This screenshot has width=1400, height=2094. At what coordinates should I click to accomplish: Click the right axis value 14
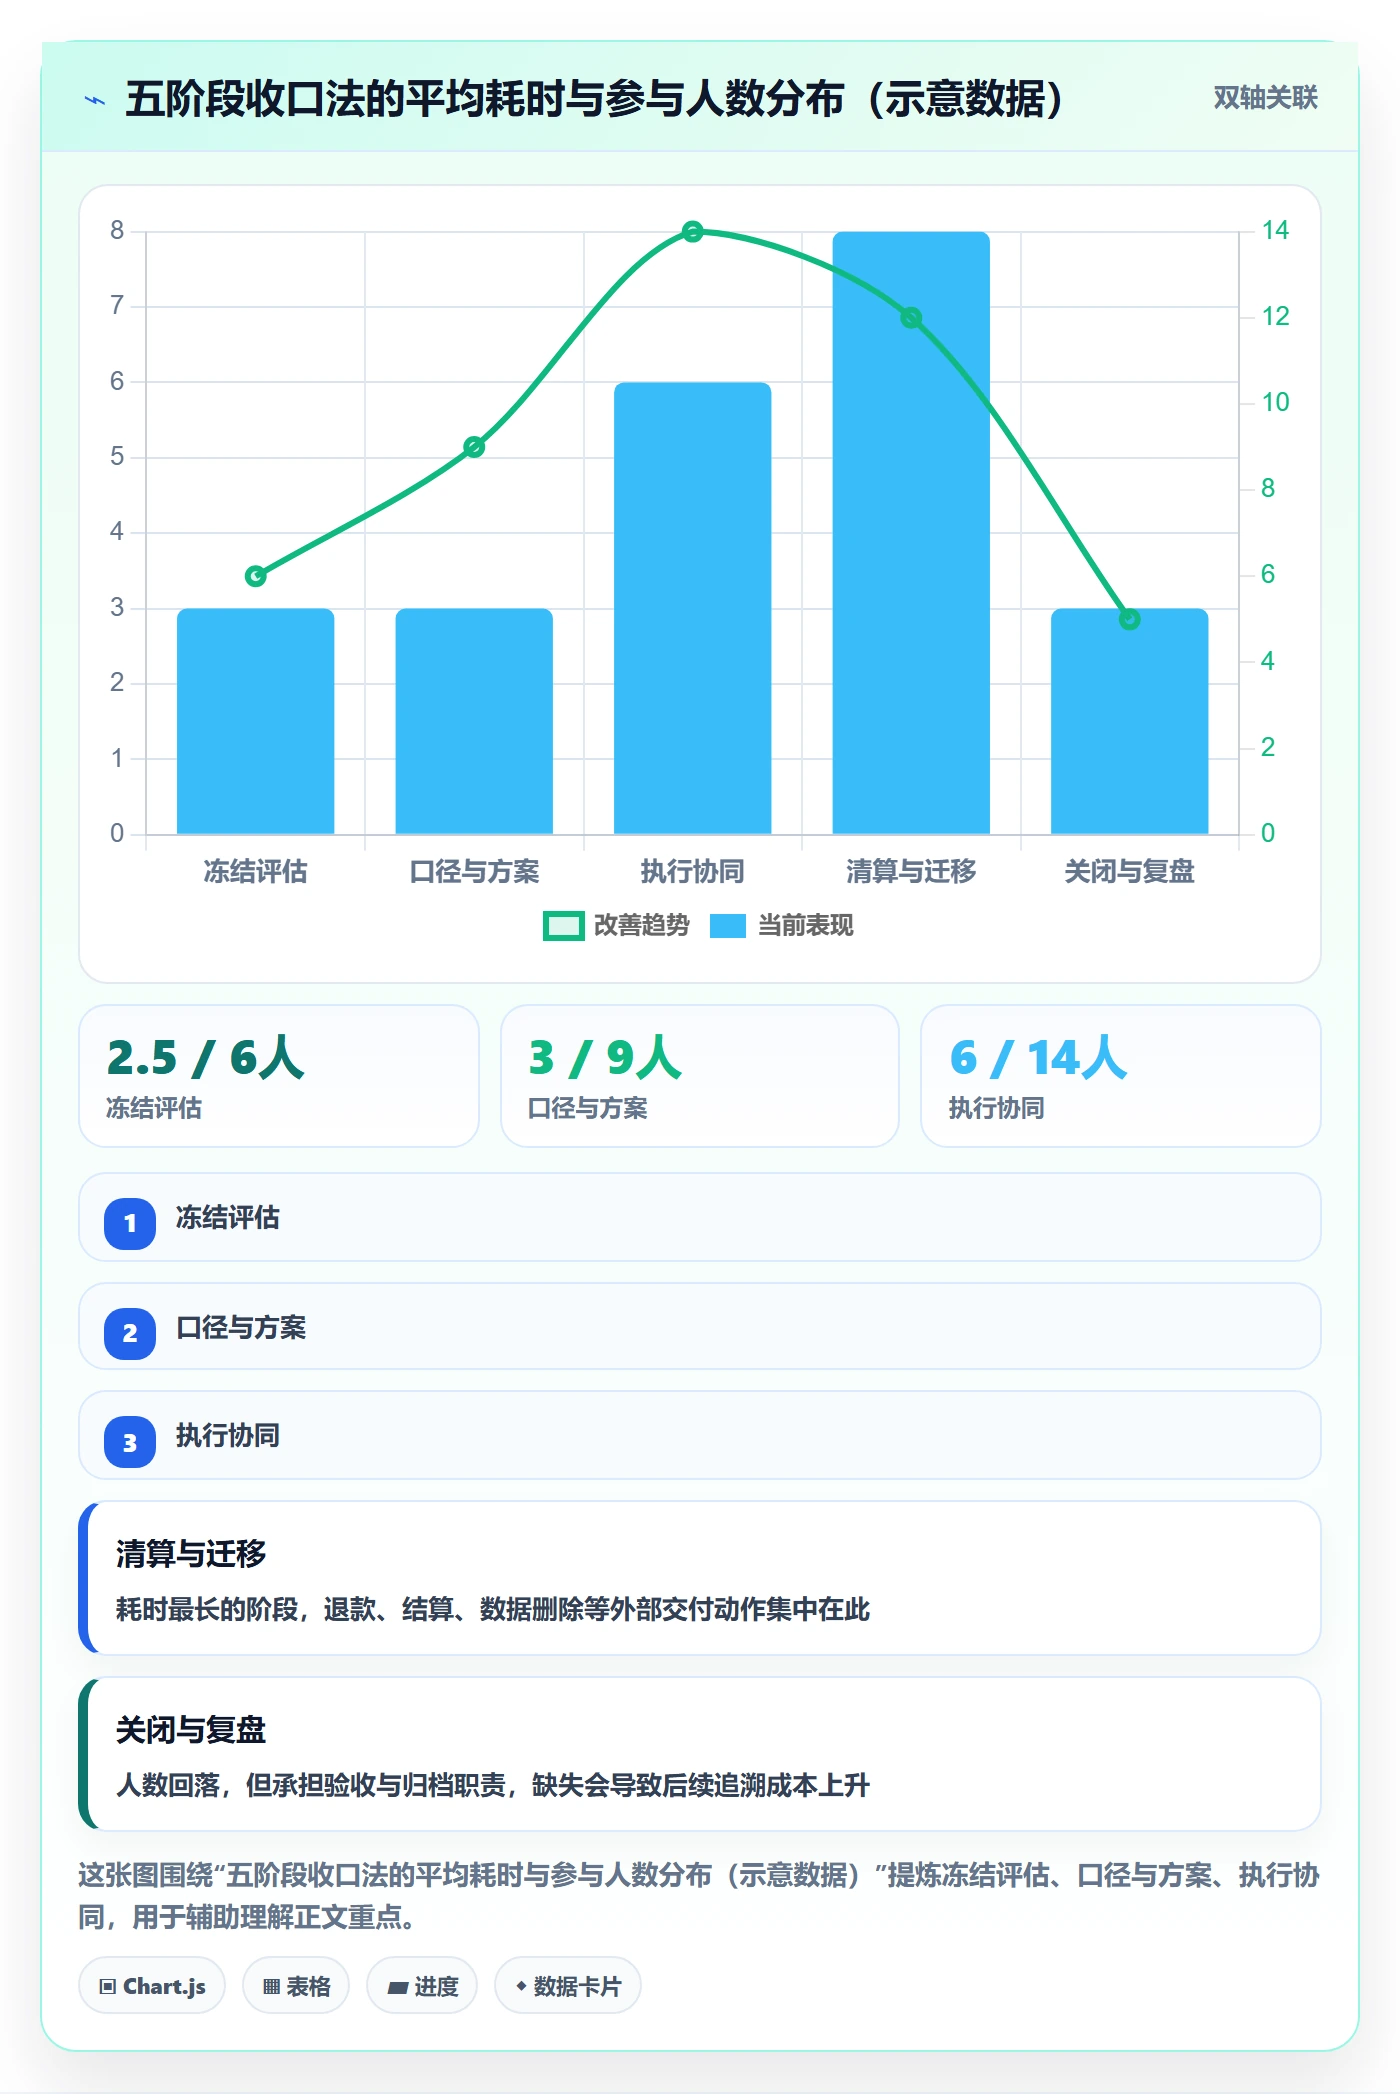(x=1275, y=231)
